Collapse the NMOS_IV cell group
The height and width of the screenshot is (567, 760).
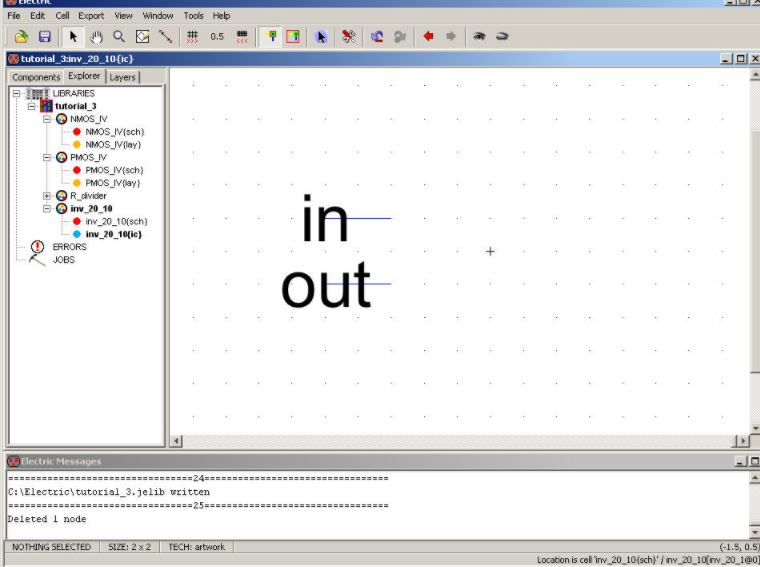(47, 119)
